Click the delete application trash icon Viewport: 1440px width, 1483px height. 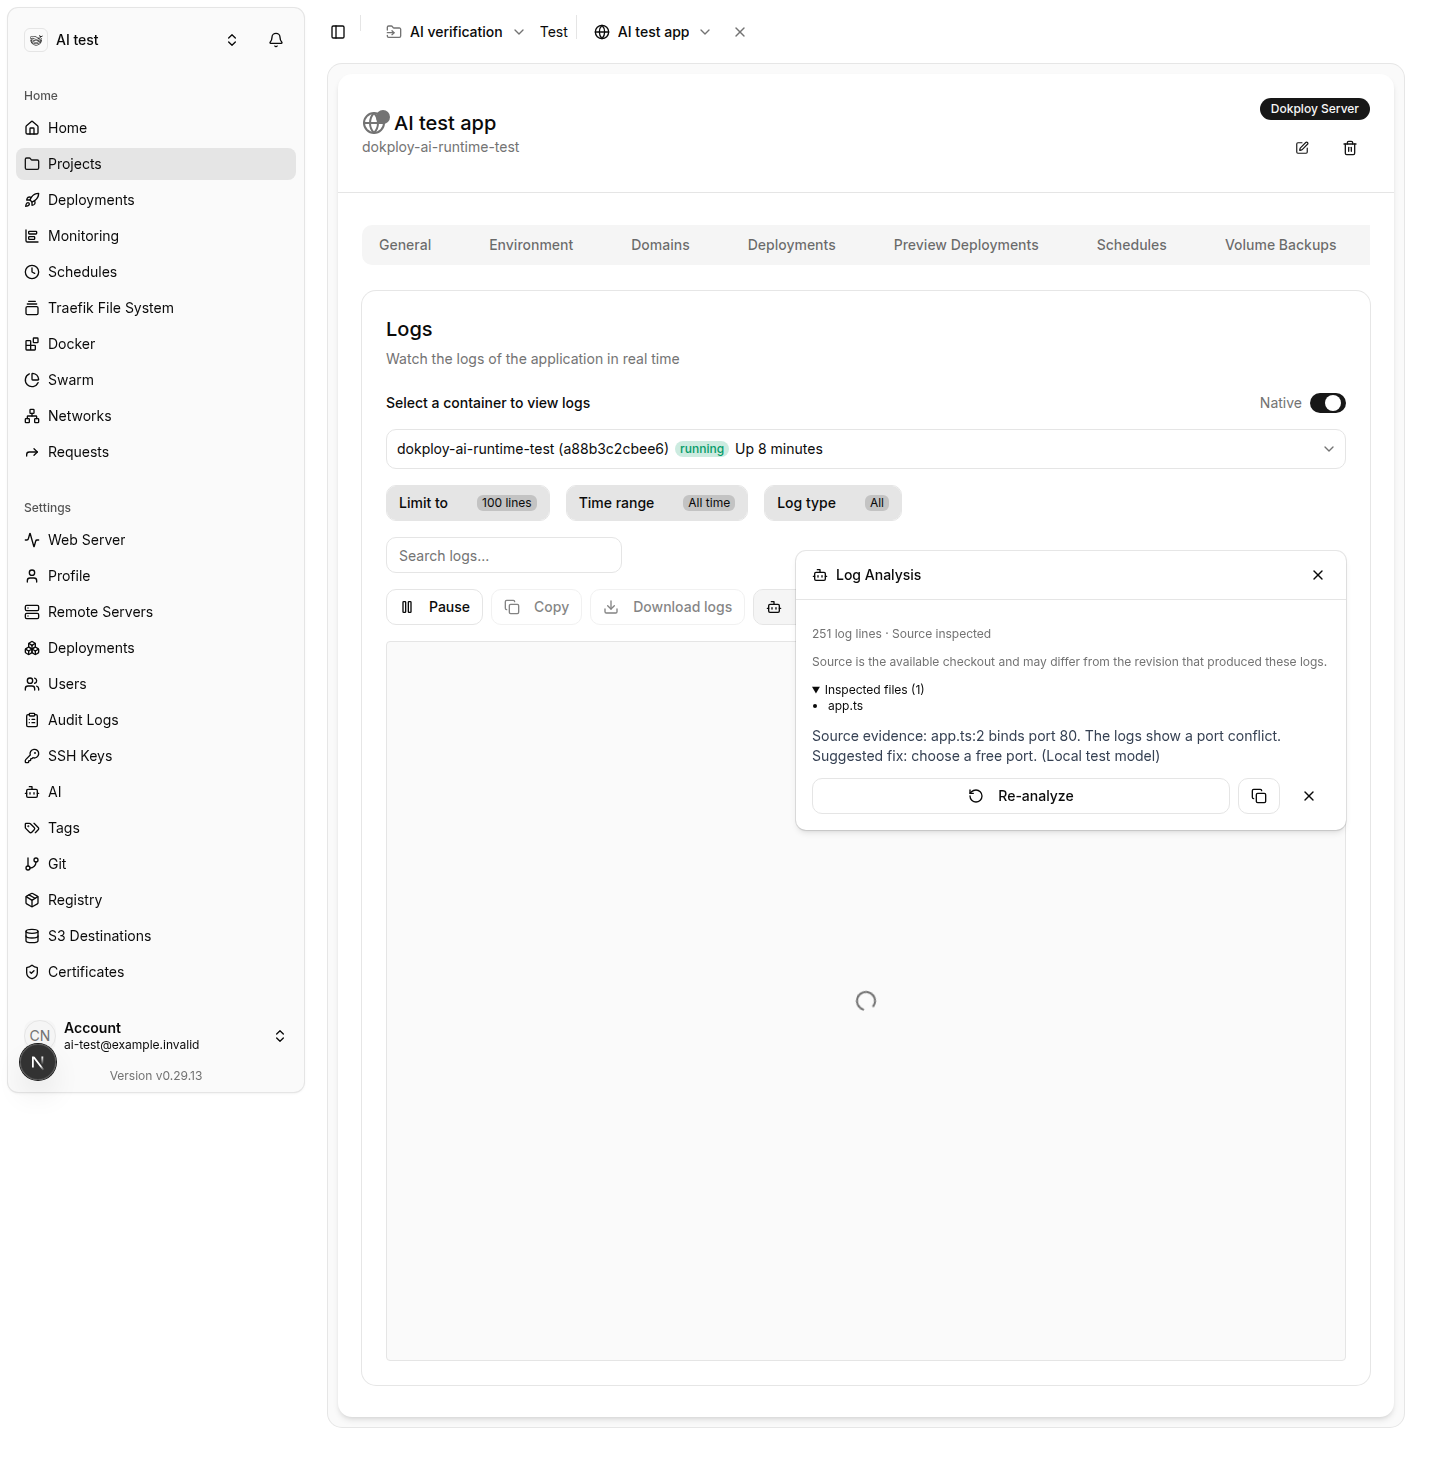click(x=1350, y=148)
